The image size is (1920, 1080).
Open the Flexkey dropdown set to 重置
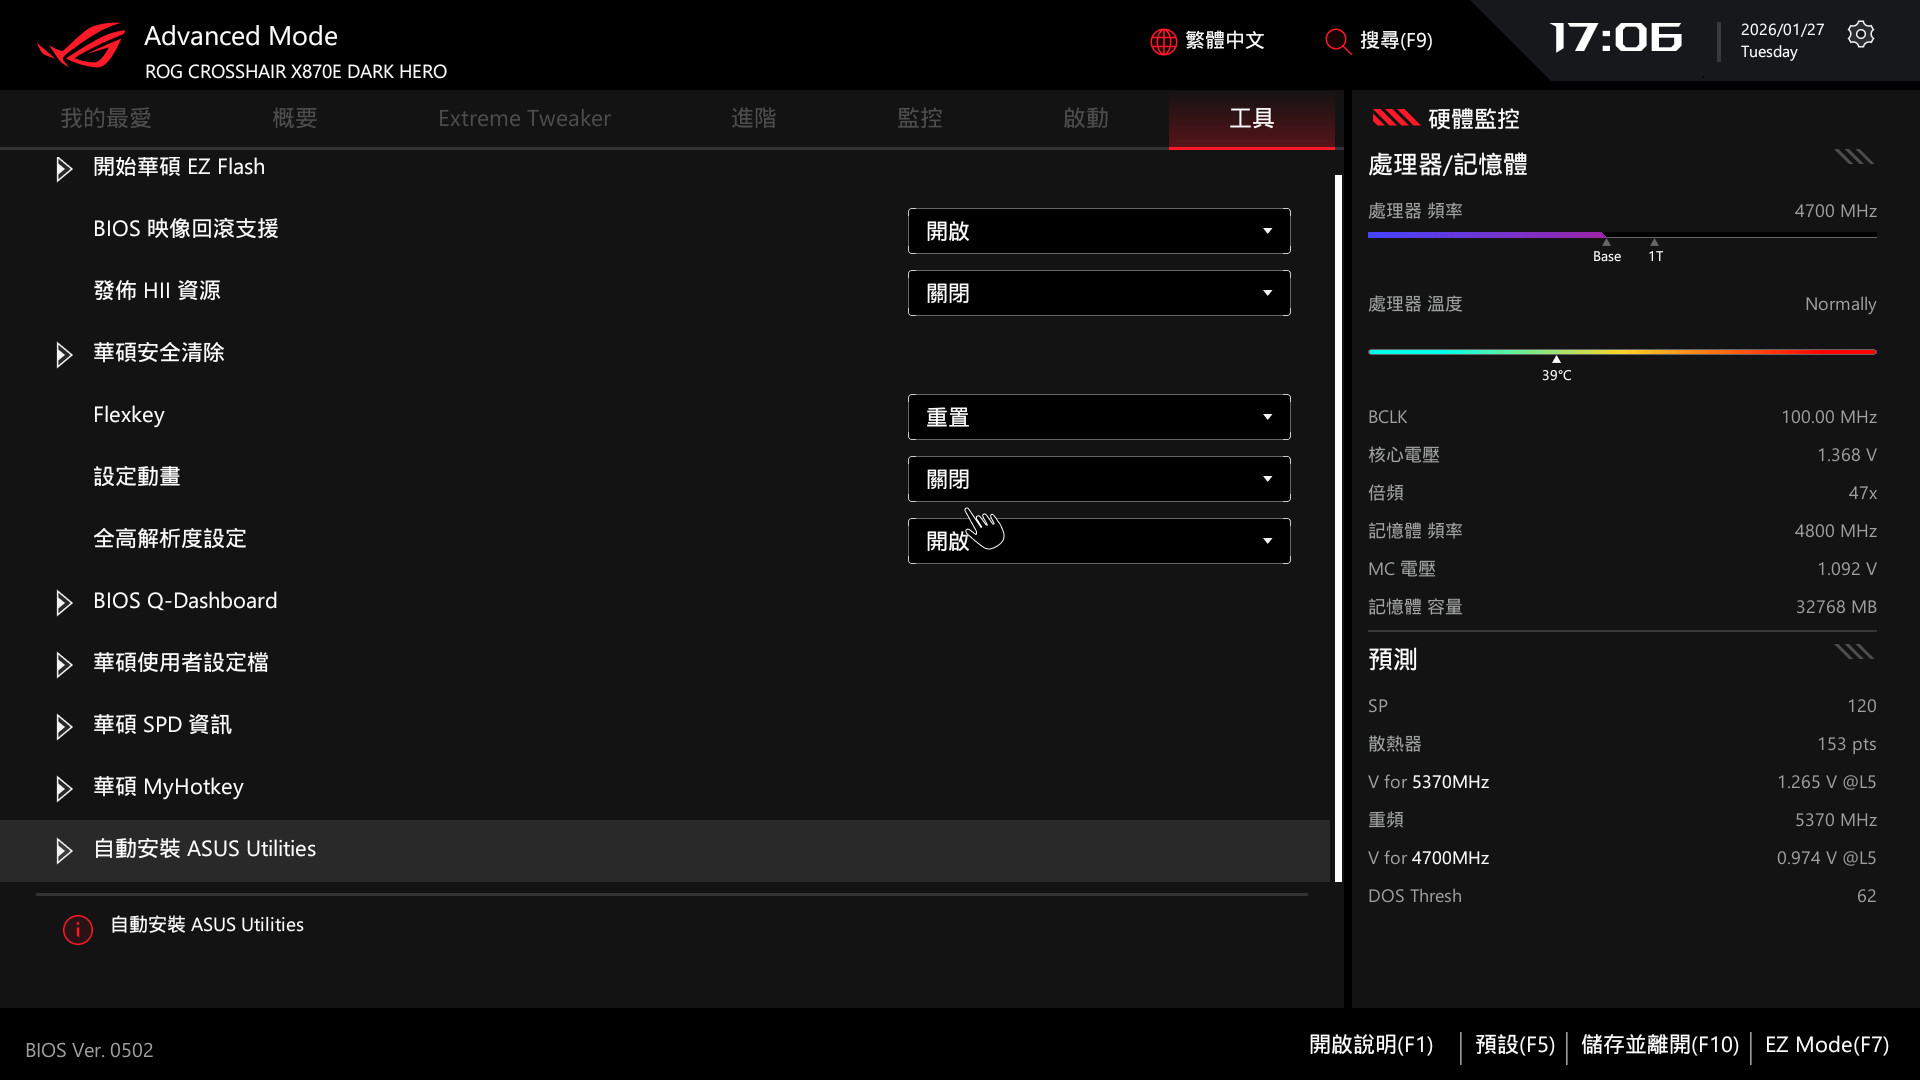[1098, 417]
